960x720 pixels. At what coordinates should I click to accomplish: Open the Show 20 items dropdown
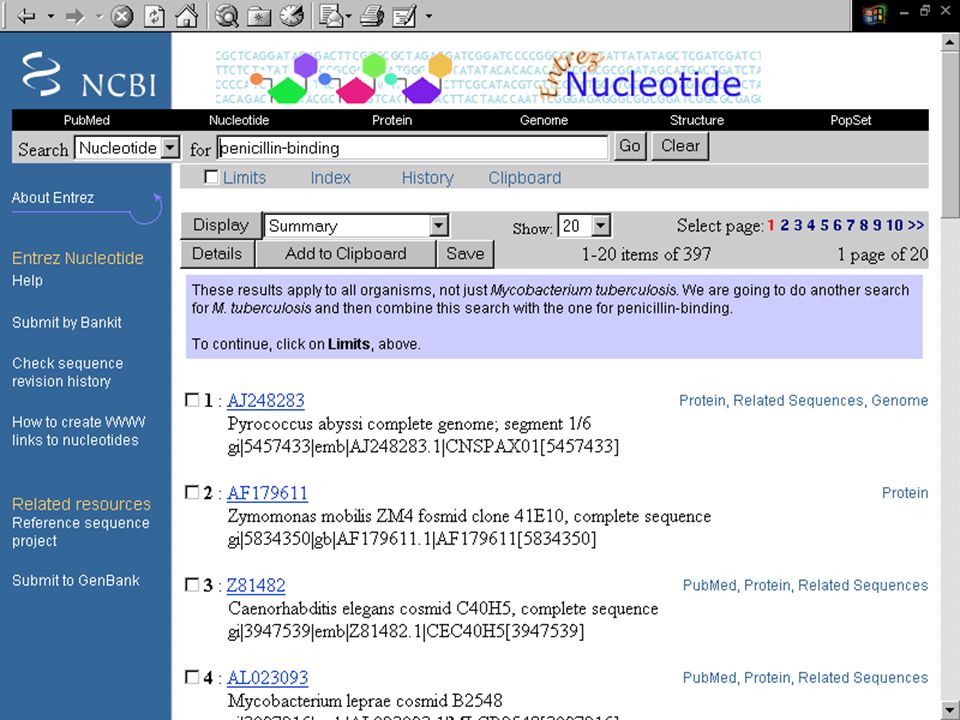click(584, 226)
